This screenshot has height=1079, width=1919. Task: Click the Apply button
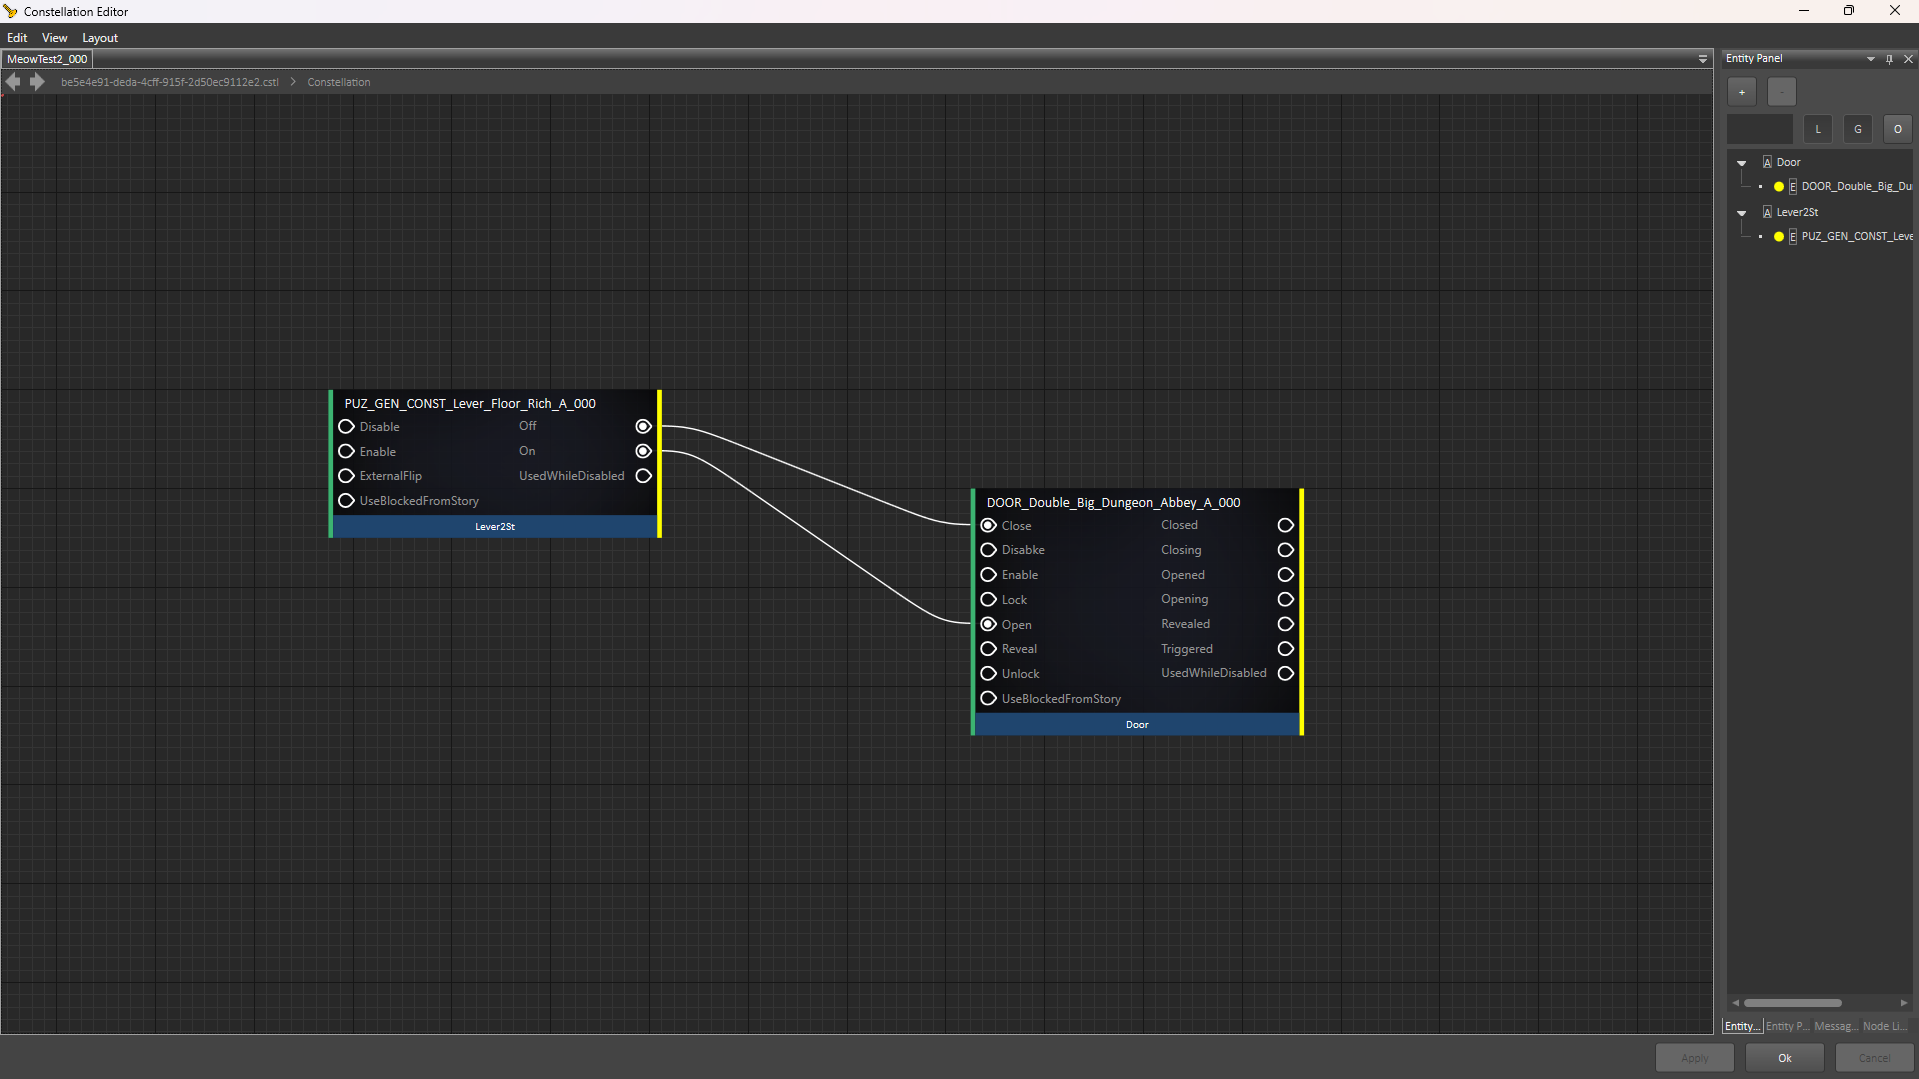[x=1695, y=1058]
